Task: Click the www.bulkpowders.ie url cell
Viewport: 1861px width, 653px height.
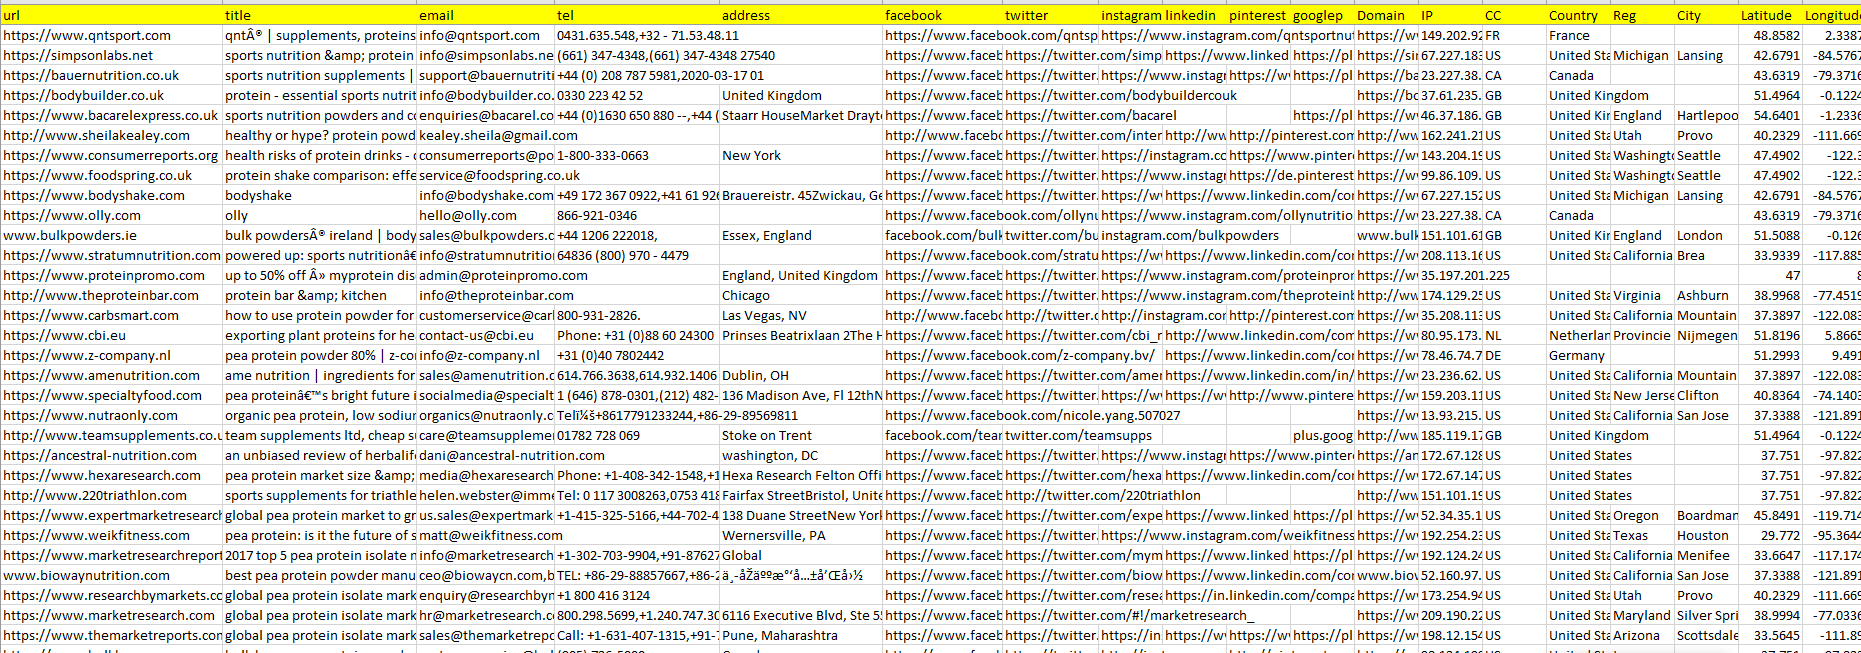Action: pos(111,235)
